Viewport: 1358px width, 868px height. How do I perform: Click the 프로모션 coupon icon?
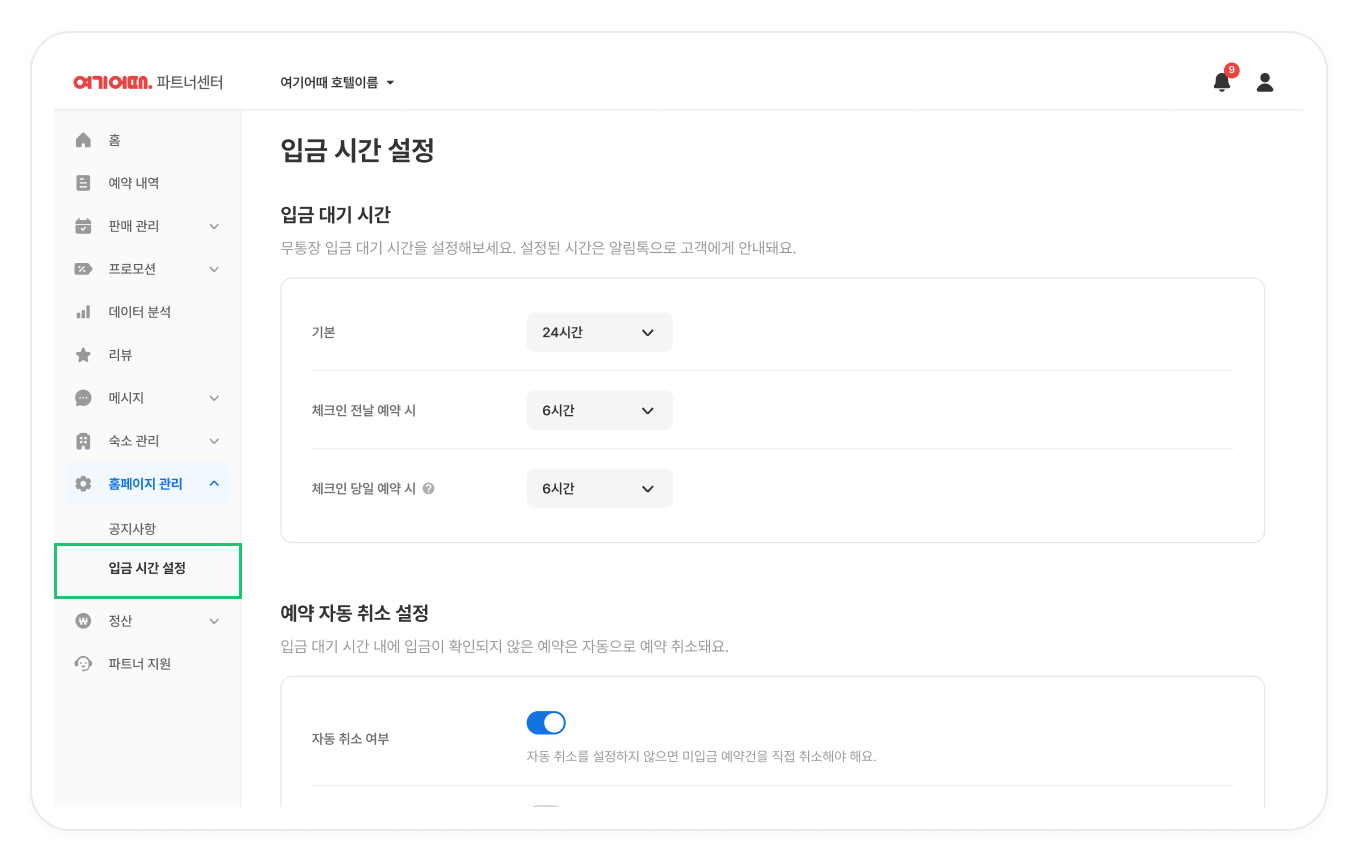pos(84,269)
